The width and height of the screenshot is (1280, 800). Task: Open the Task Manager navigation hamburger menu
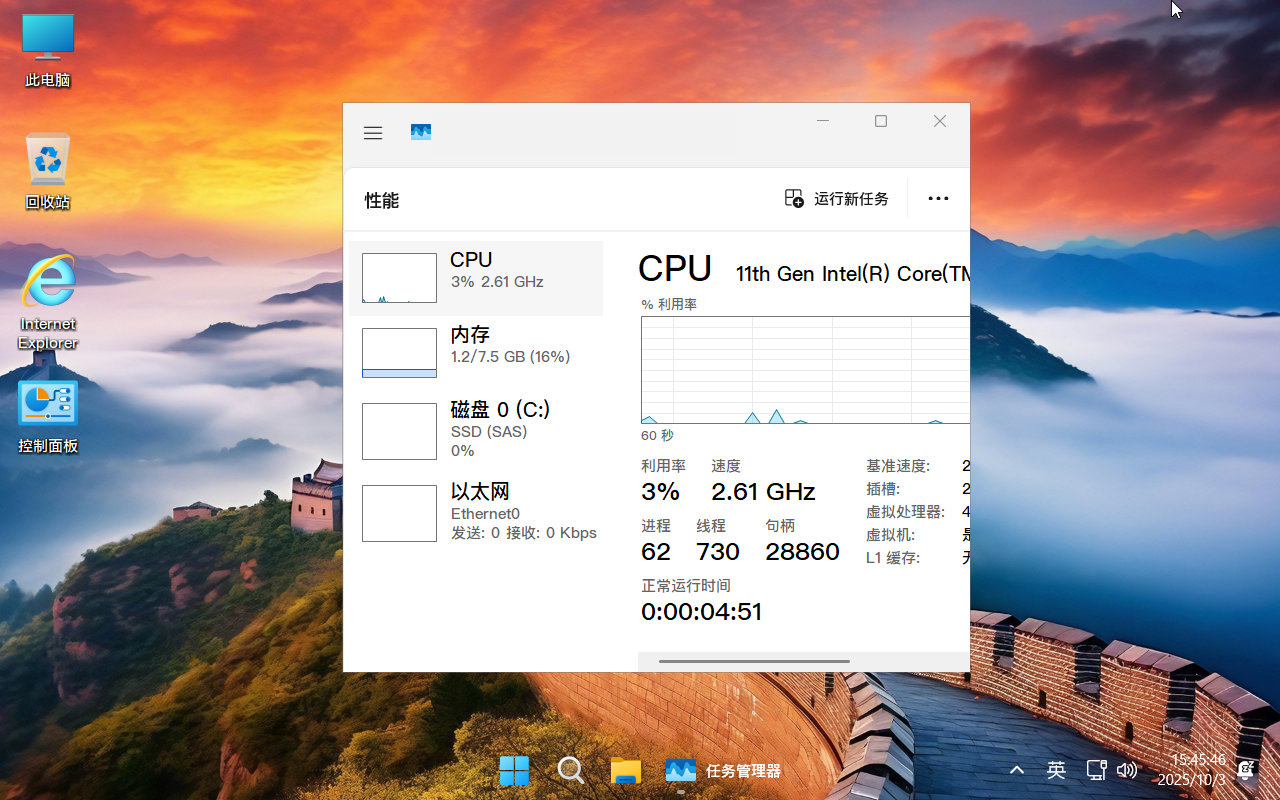(x=372, y=132)
